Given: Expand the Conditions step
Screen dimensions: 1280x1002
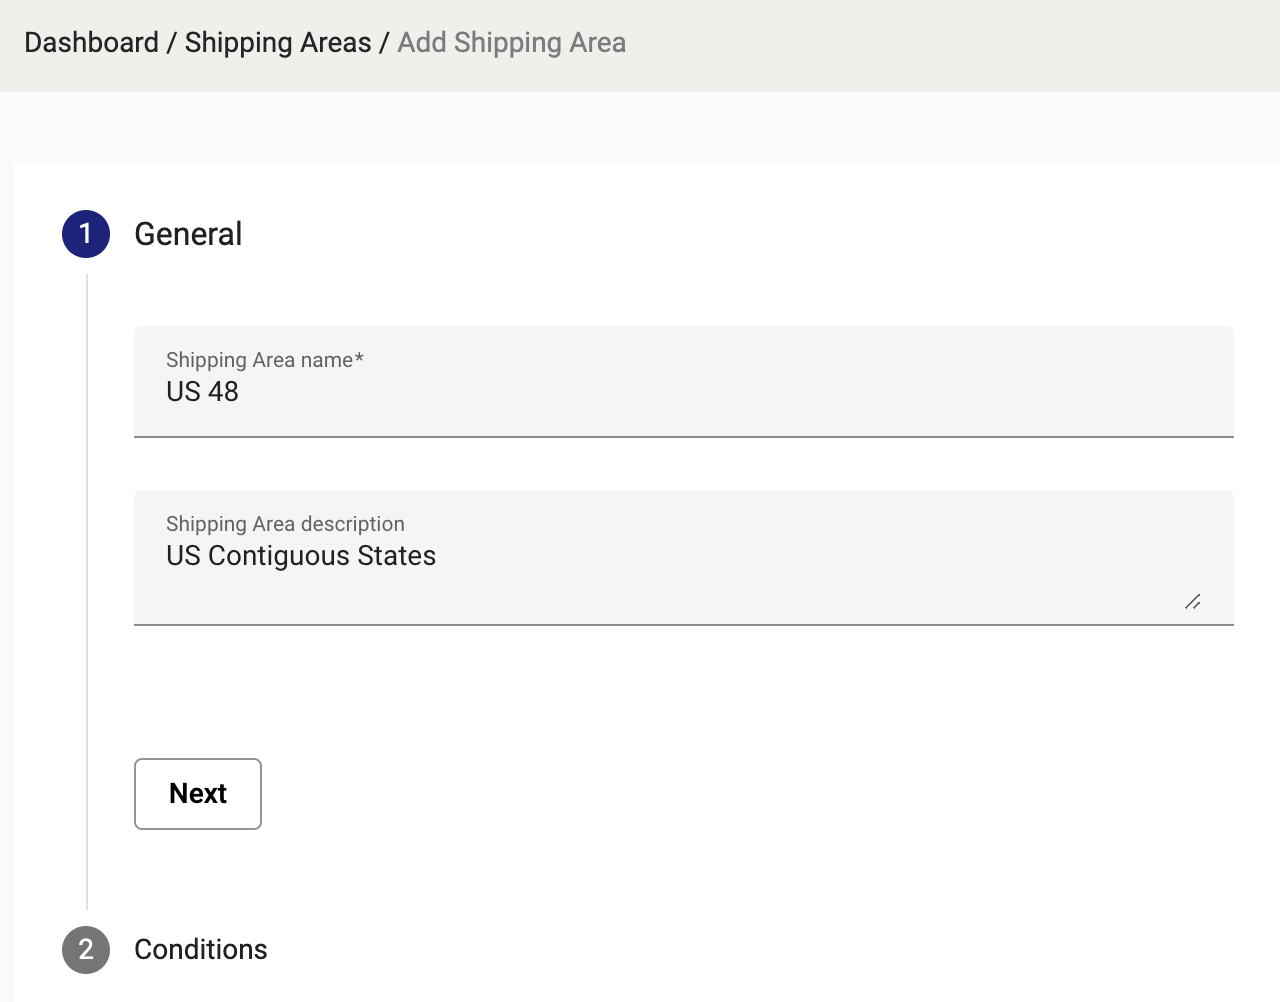Looking at the screenshot, I should tap(201, 950).
